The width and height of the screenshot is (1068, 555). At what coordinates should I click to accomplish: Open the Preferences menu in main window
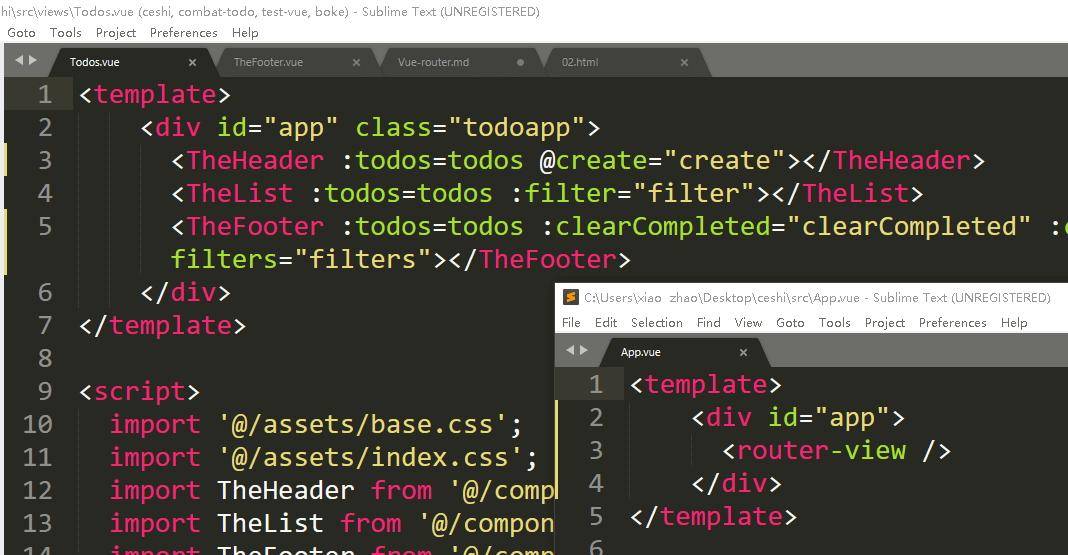(183, 33)
